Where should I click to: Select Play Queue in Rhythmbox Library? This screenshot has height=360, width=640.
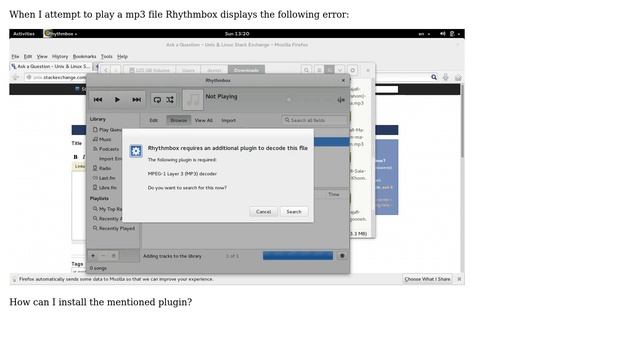click(x=107, y=130)
